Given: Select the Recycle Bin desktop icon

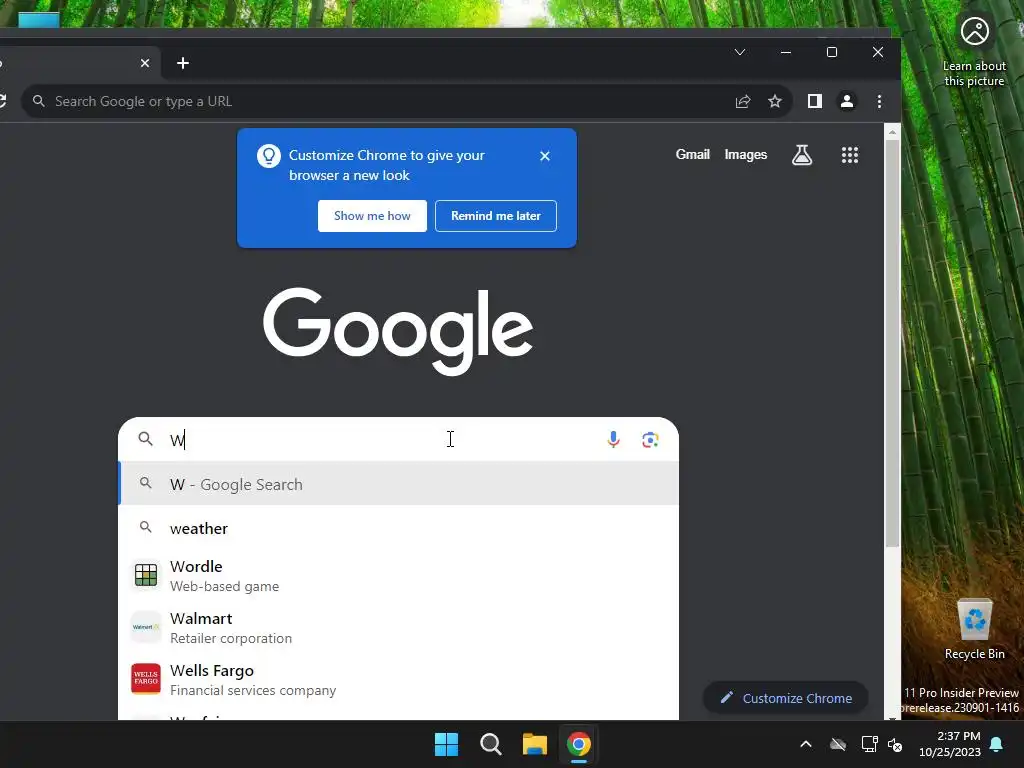Looking at the screenshot, I should click(x=974, y=628).
